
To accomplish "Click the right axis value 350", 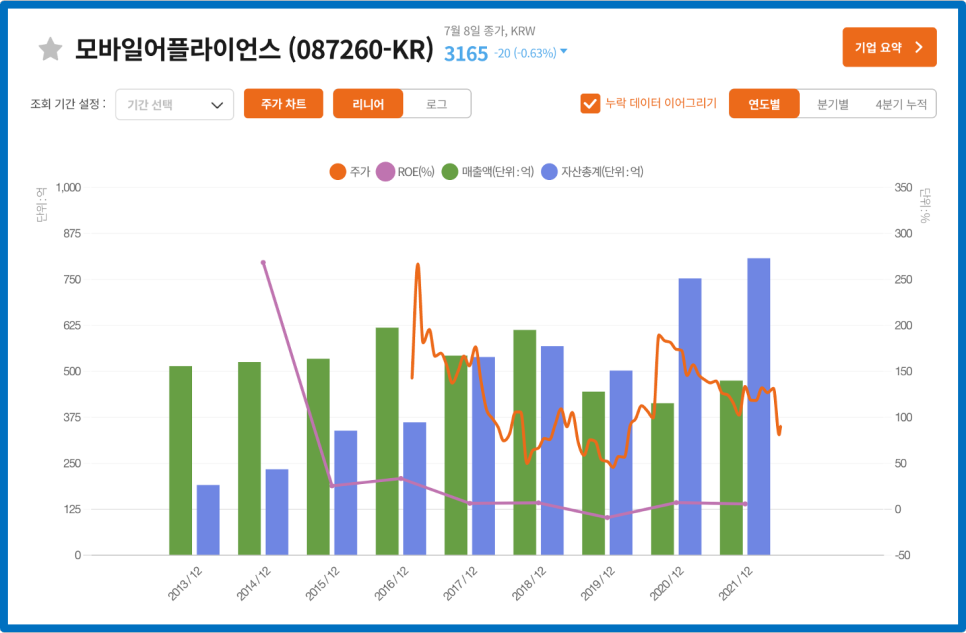I will click(x=903, y=187).
